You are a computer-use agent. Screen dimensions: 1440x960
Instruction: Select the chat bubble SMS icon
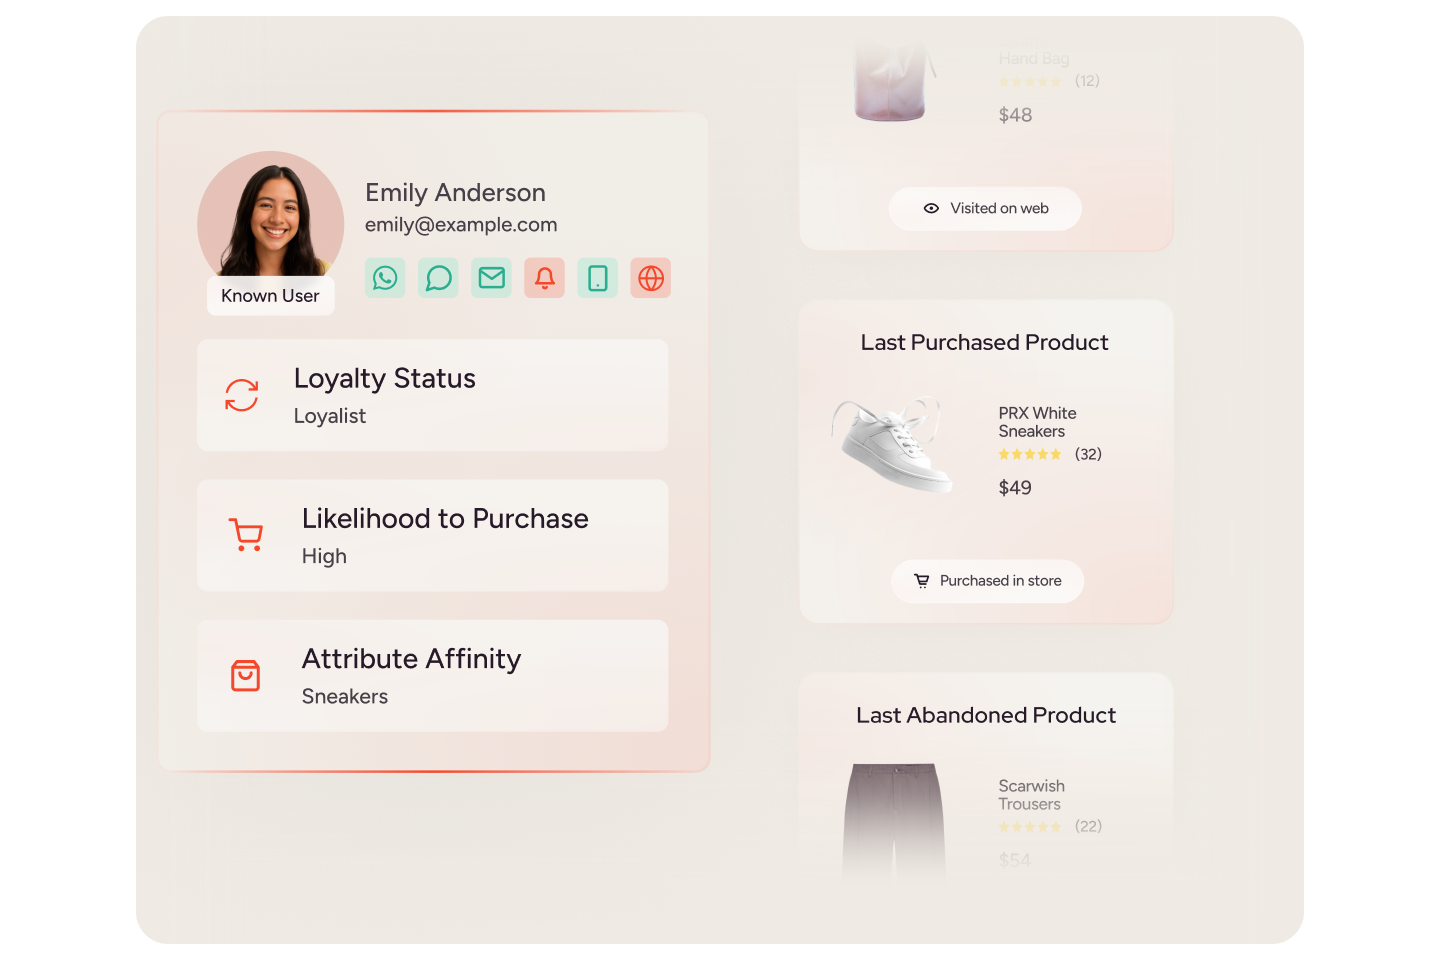pyautogui.click(x=438, y=278)
